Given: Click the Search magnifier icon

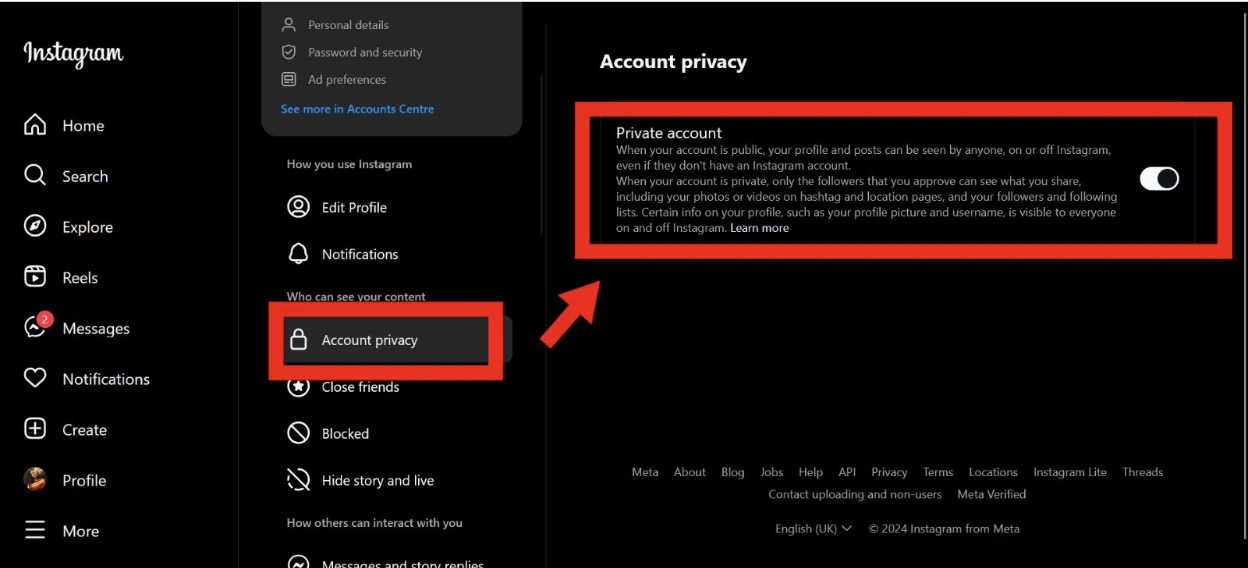Looking at the screenshot, I should 35,176.
